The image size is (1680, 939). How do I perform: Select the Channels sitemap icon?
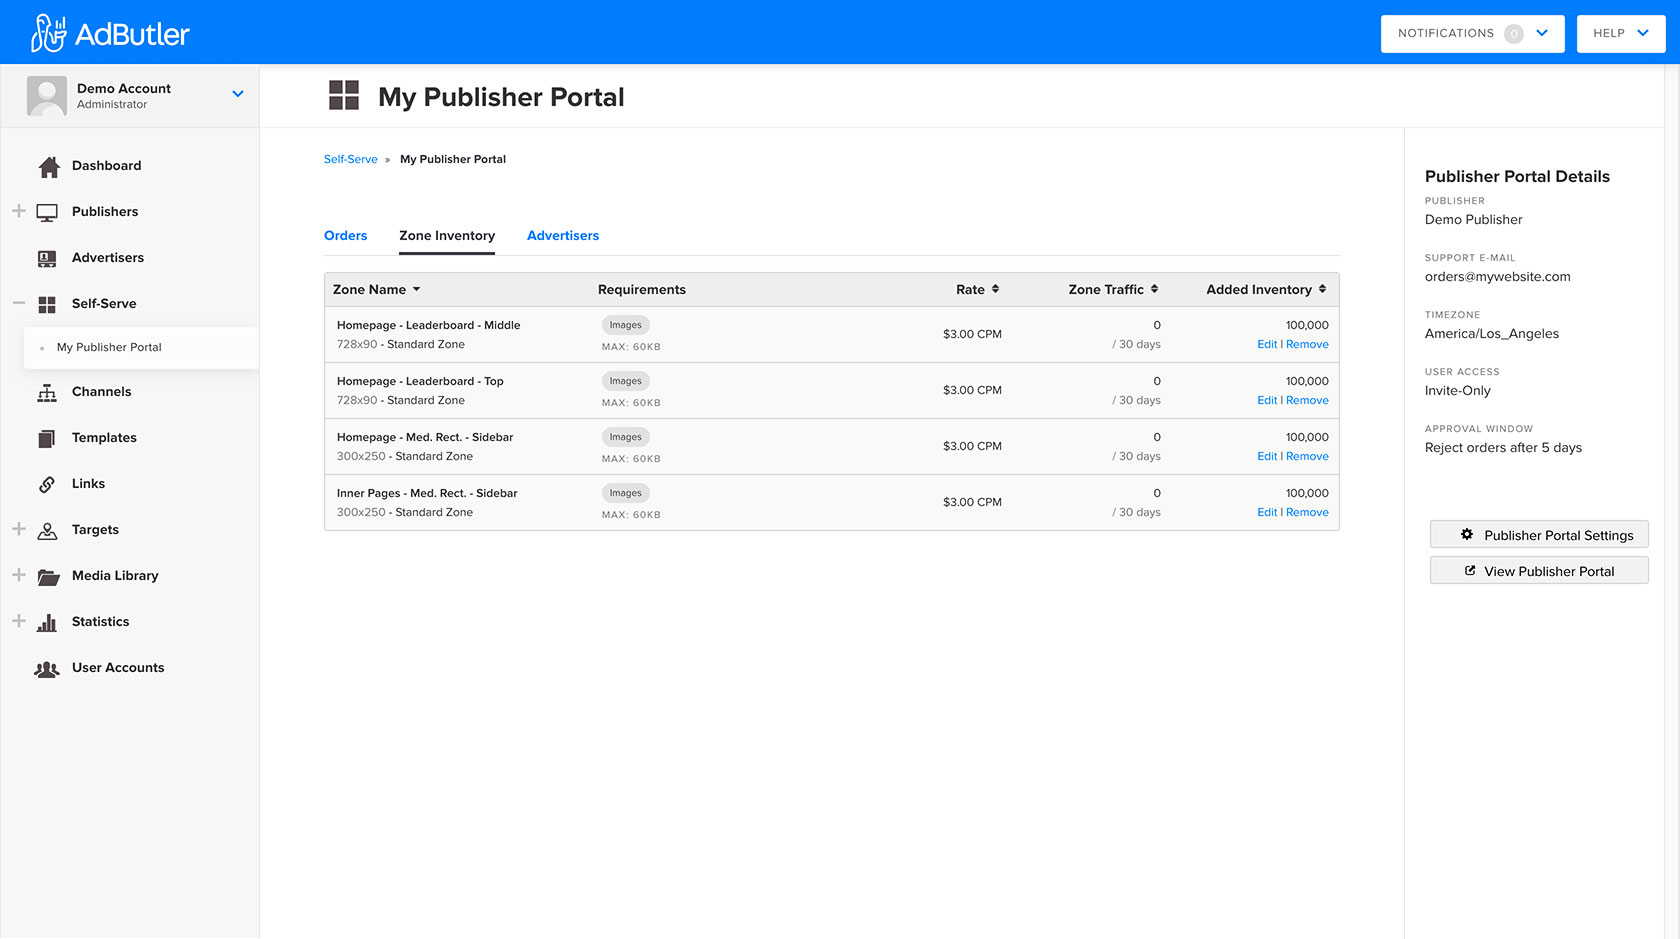[47, 391]
